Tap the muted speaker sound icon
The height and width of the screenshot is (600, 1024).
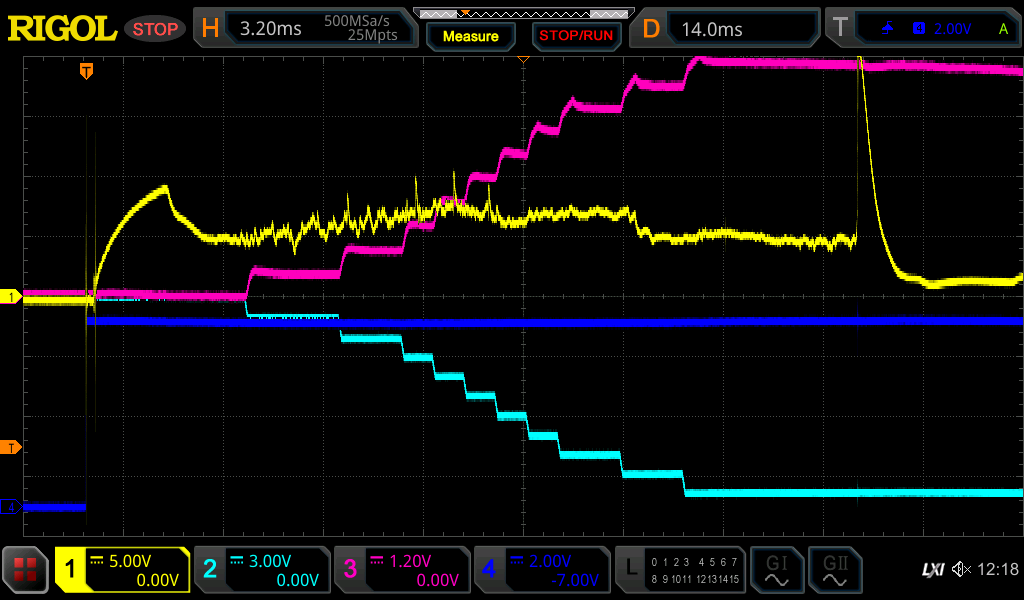(962, 570)
